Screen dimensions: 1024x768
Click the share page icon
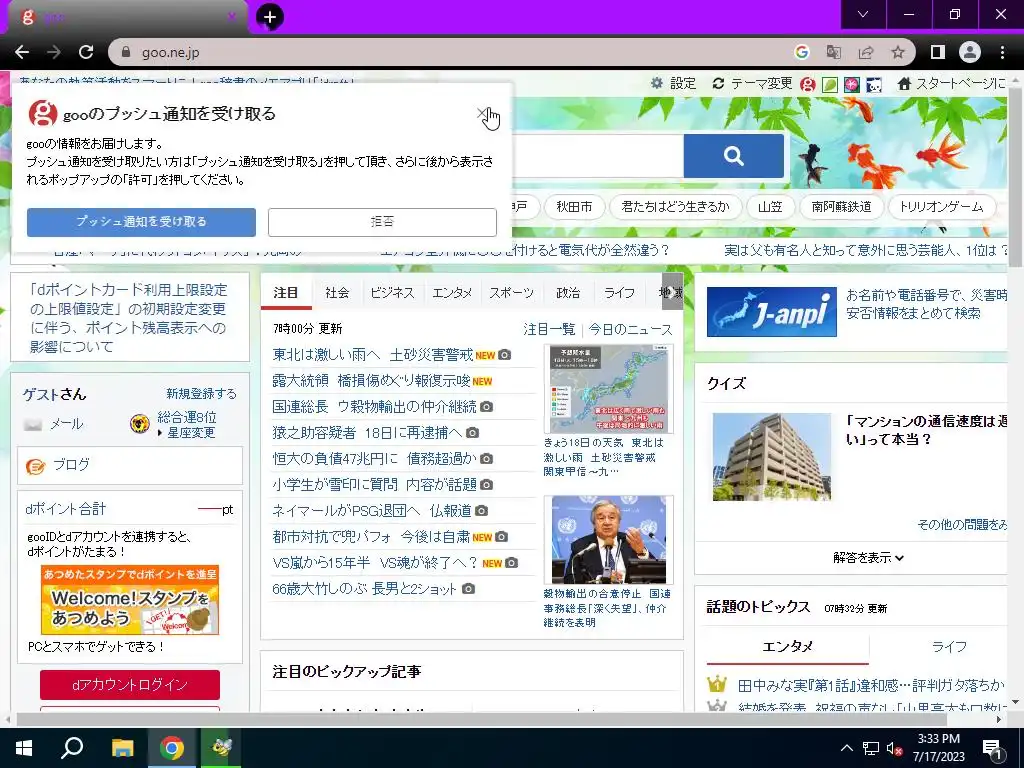(x=866, y=52)
